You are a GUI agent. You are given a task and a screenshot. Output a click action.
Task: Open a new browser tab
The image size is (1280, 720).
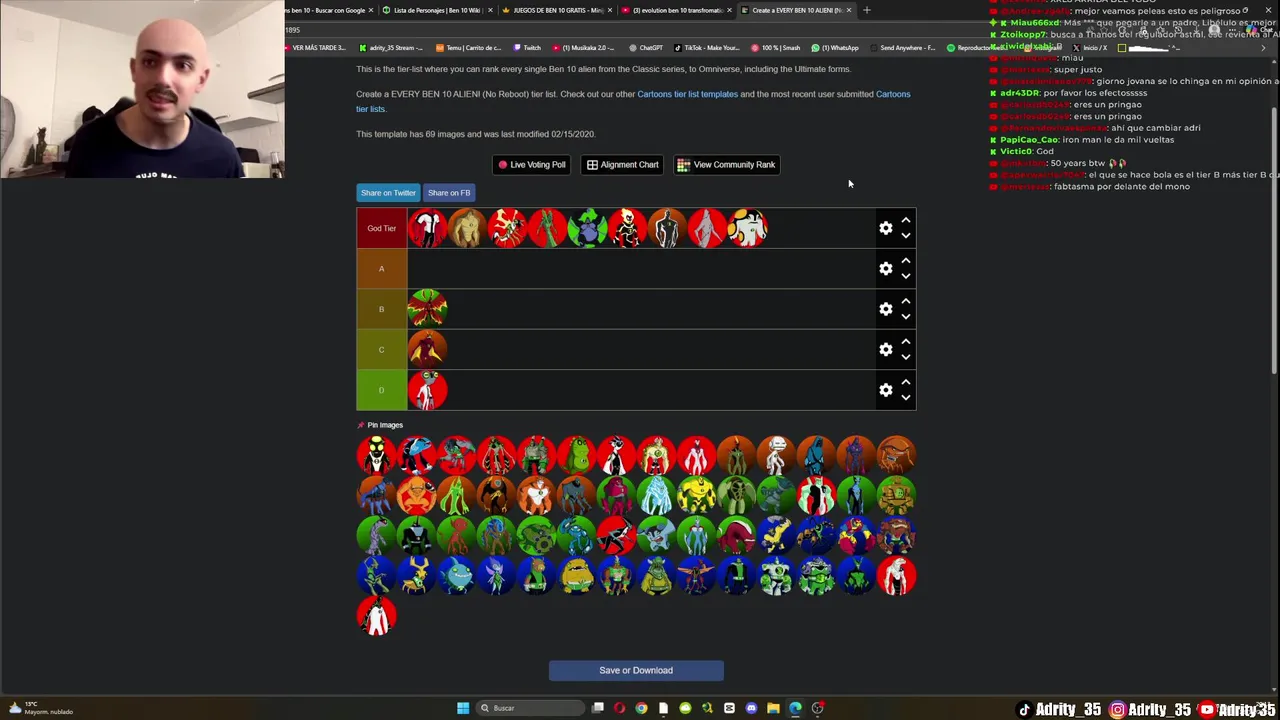[x=866, y=10]
